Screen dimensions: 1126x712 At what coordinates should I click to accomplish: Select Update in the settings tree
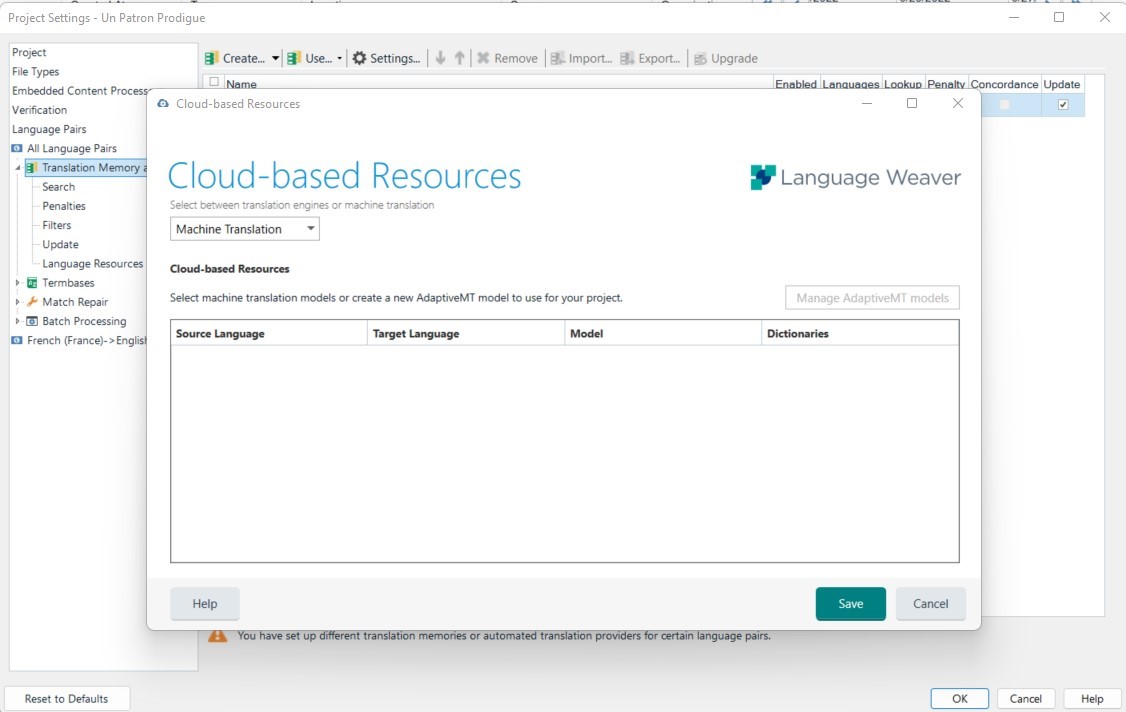click(60, 244)
